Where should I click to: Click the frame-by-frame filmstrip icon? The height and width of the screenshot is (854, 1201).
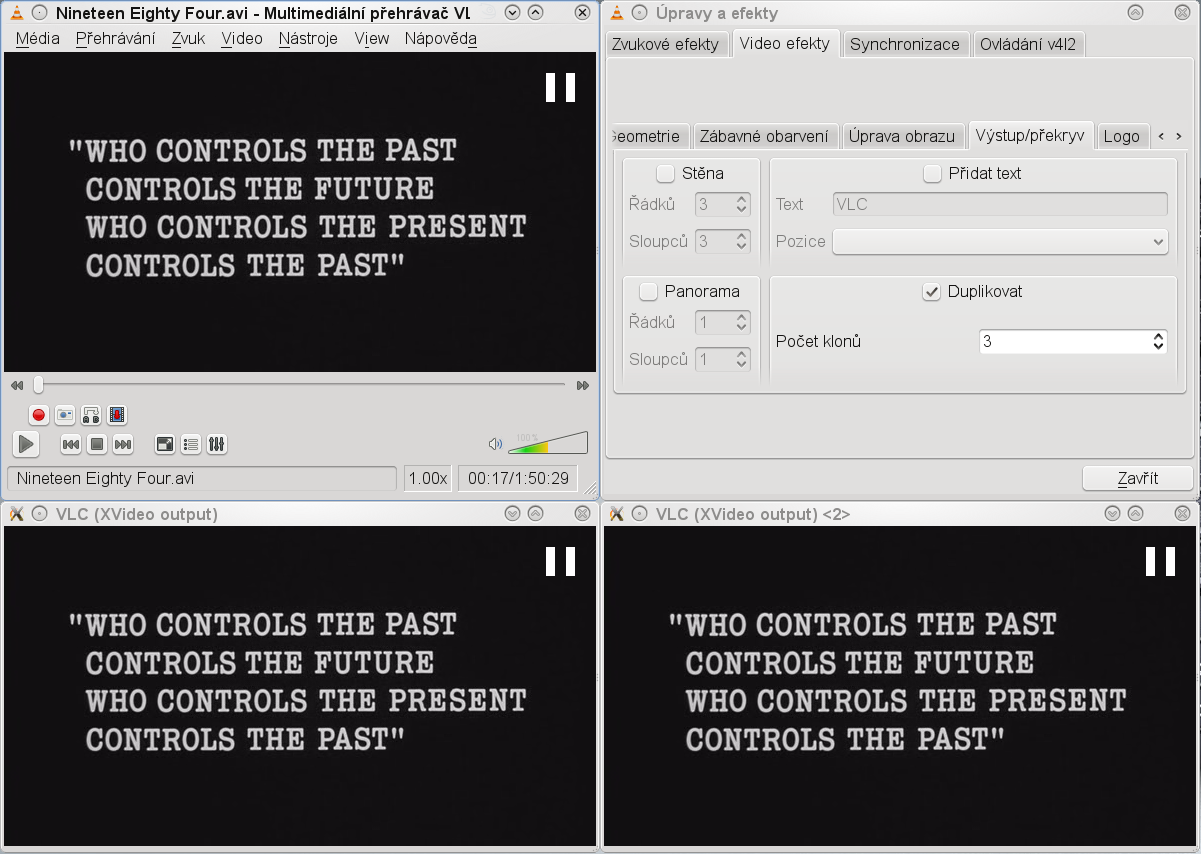pyautogui.click(x=117, y=415)
